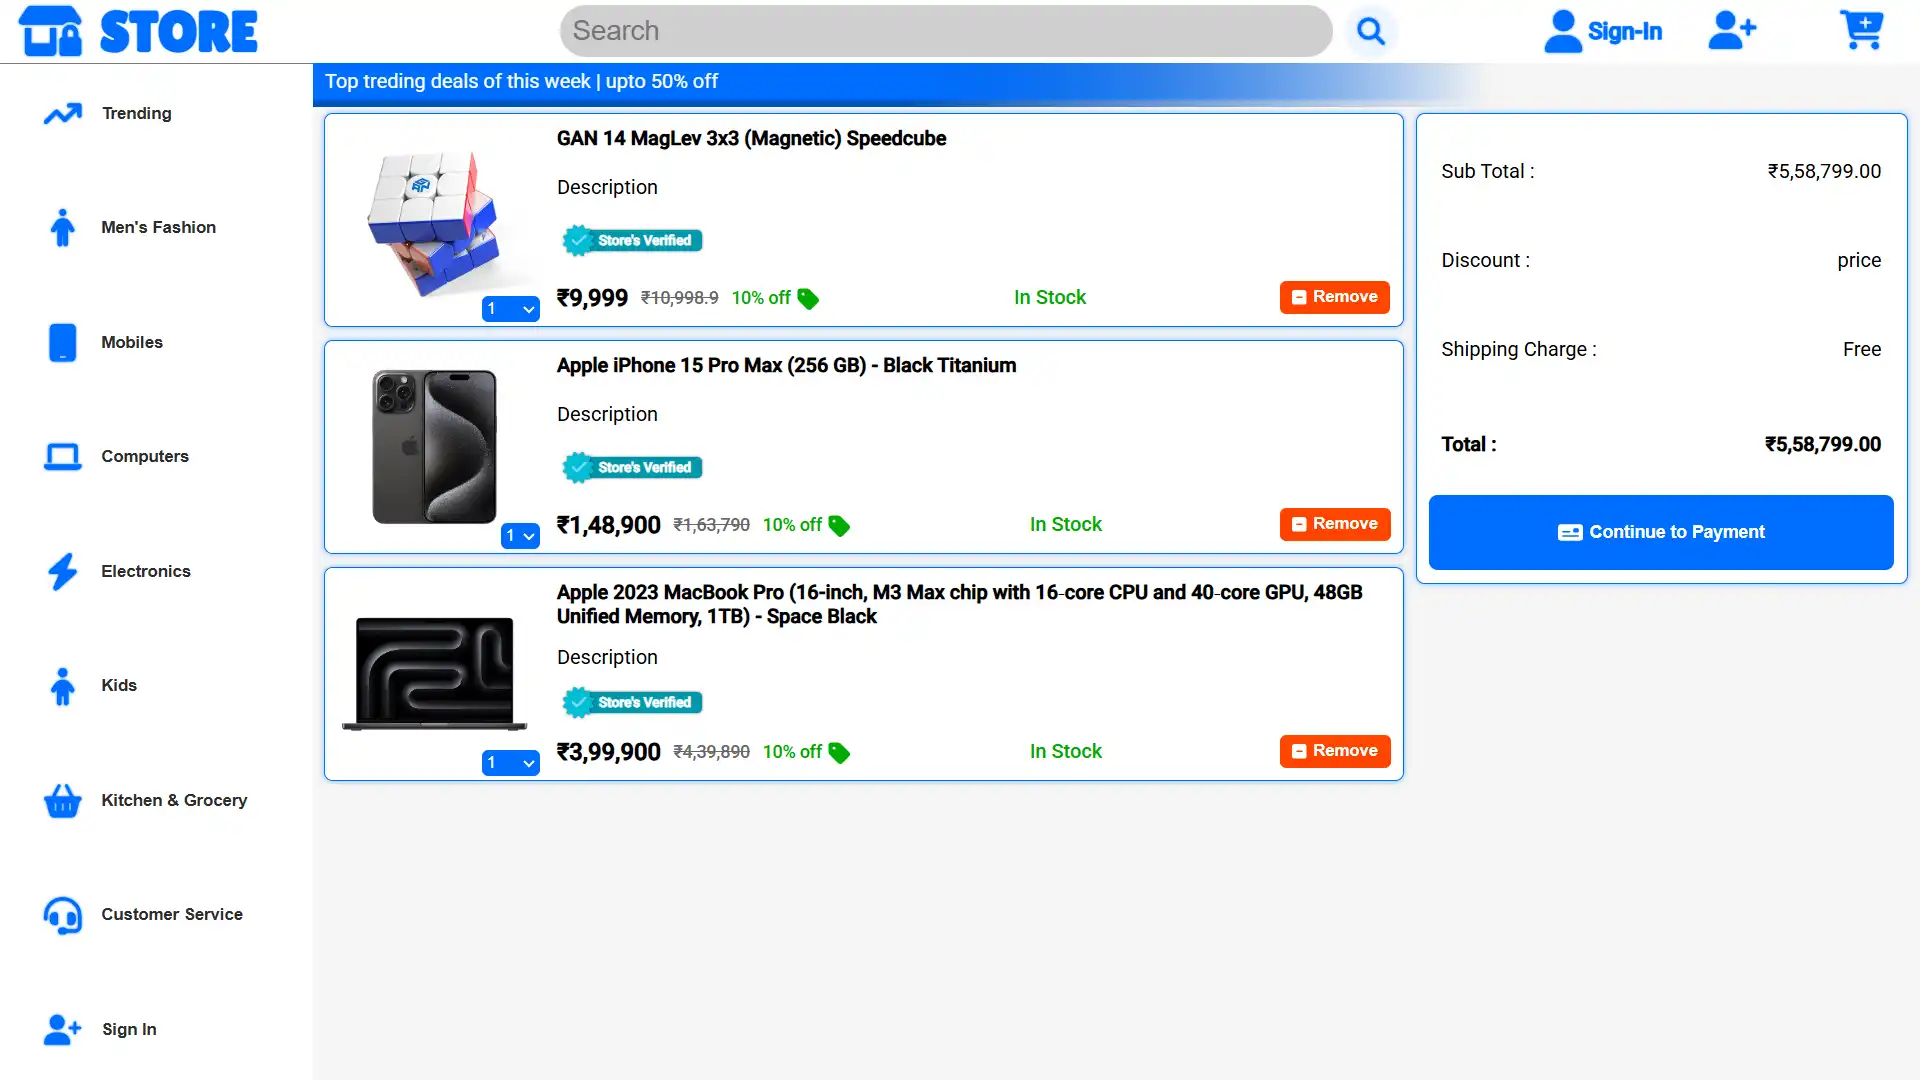The height and width of the screenshot is (1080, 1920).
Task: Remove the GAN Speedcube from cart
Action: [1335, 297]
